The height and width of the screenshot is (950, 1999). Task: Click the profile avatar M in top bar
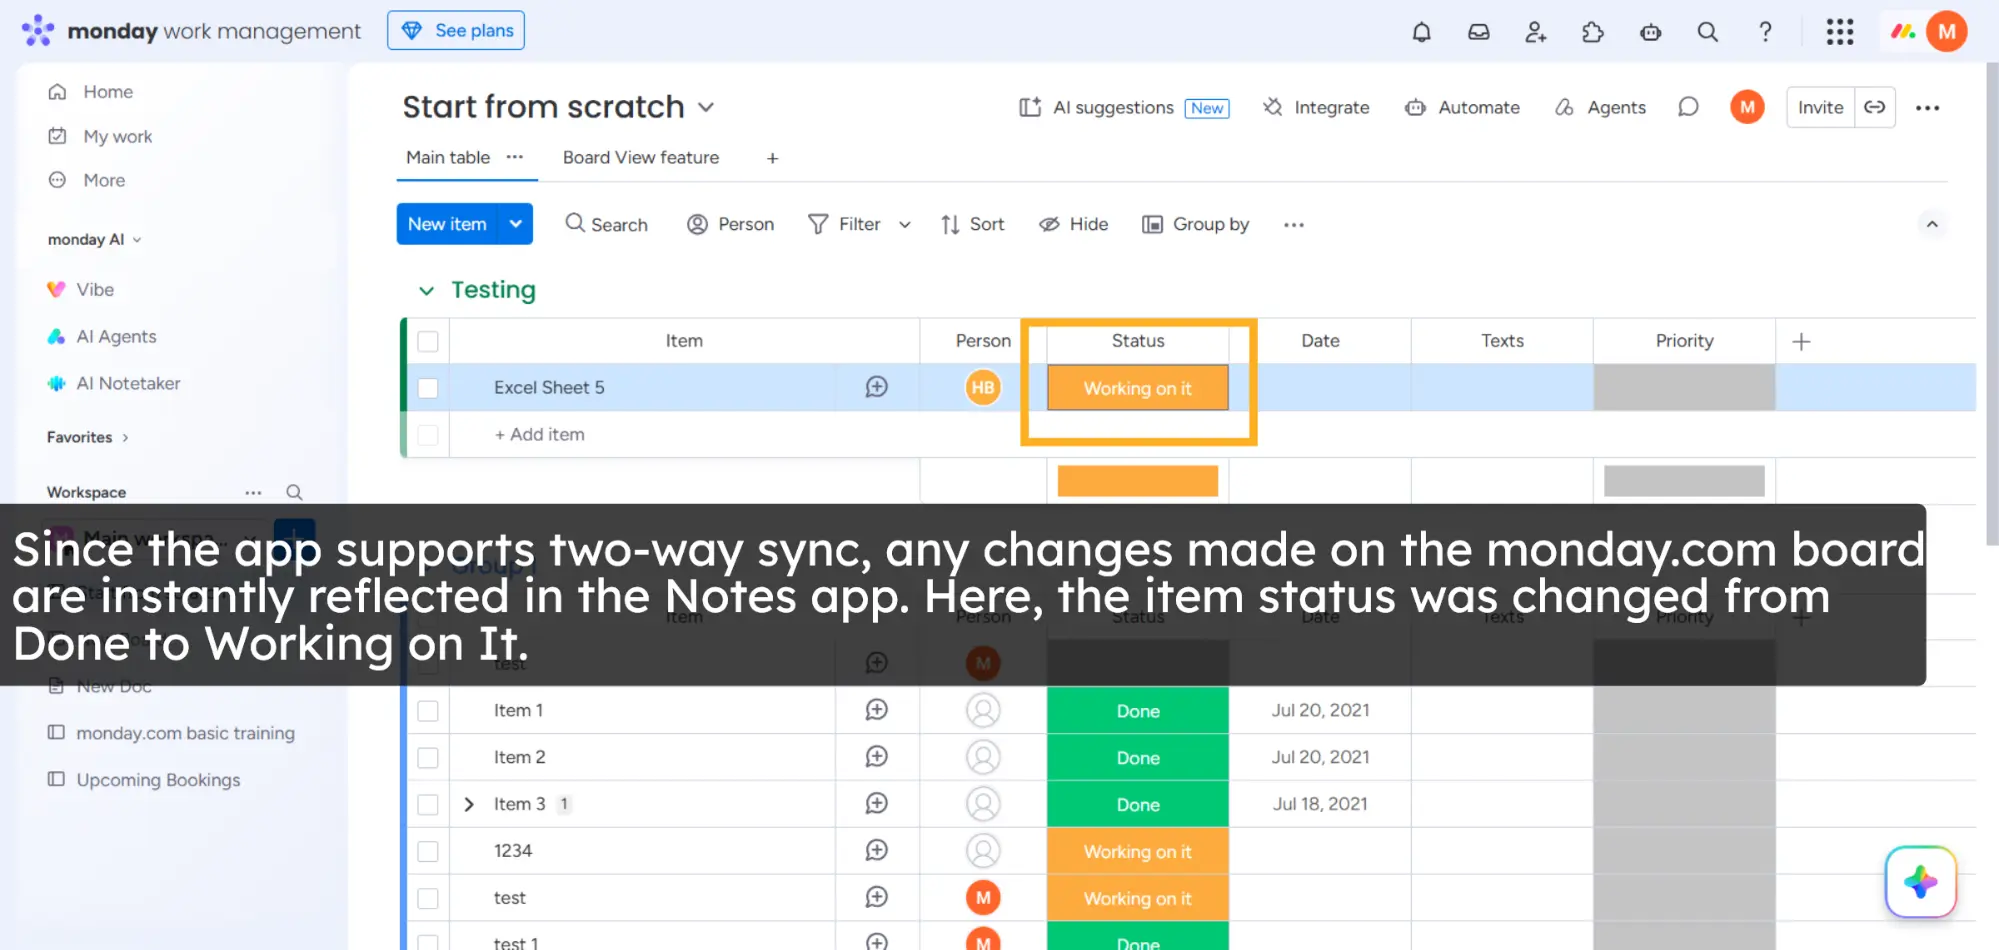tap(1947, 32)
